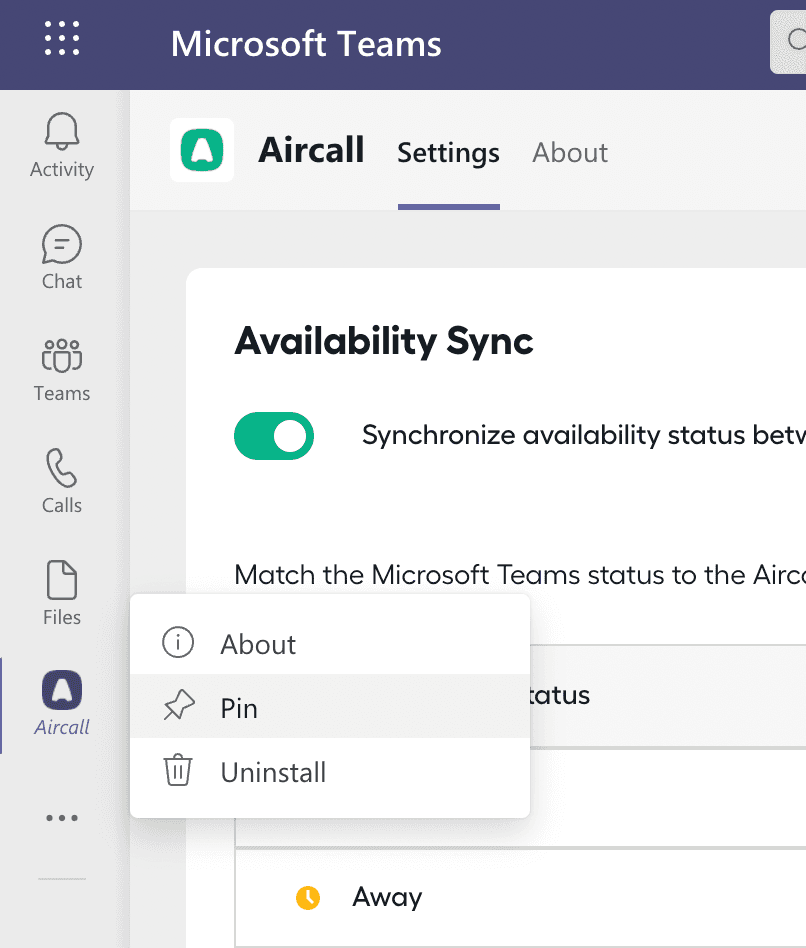Choose About from the context menu
Image resolution: width=806 pixels, height=948 pixels.
tap(258, 644)
